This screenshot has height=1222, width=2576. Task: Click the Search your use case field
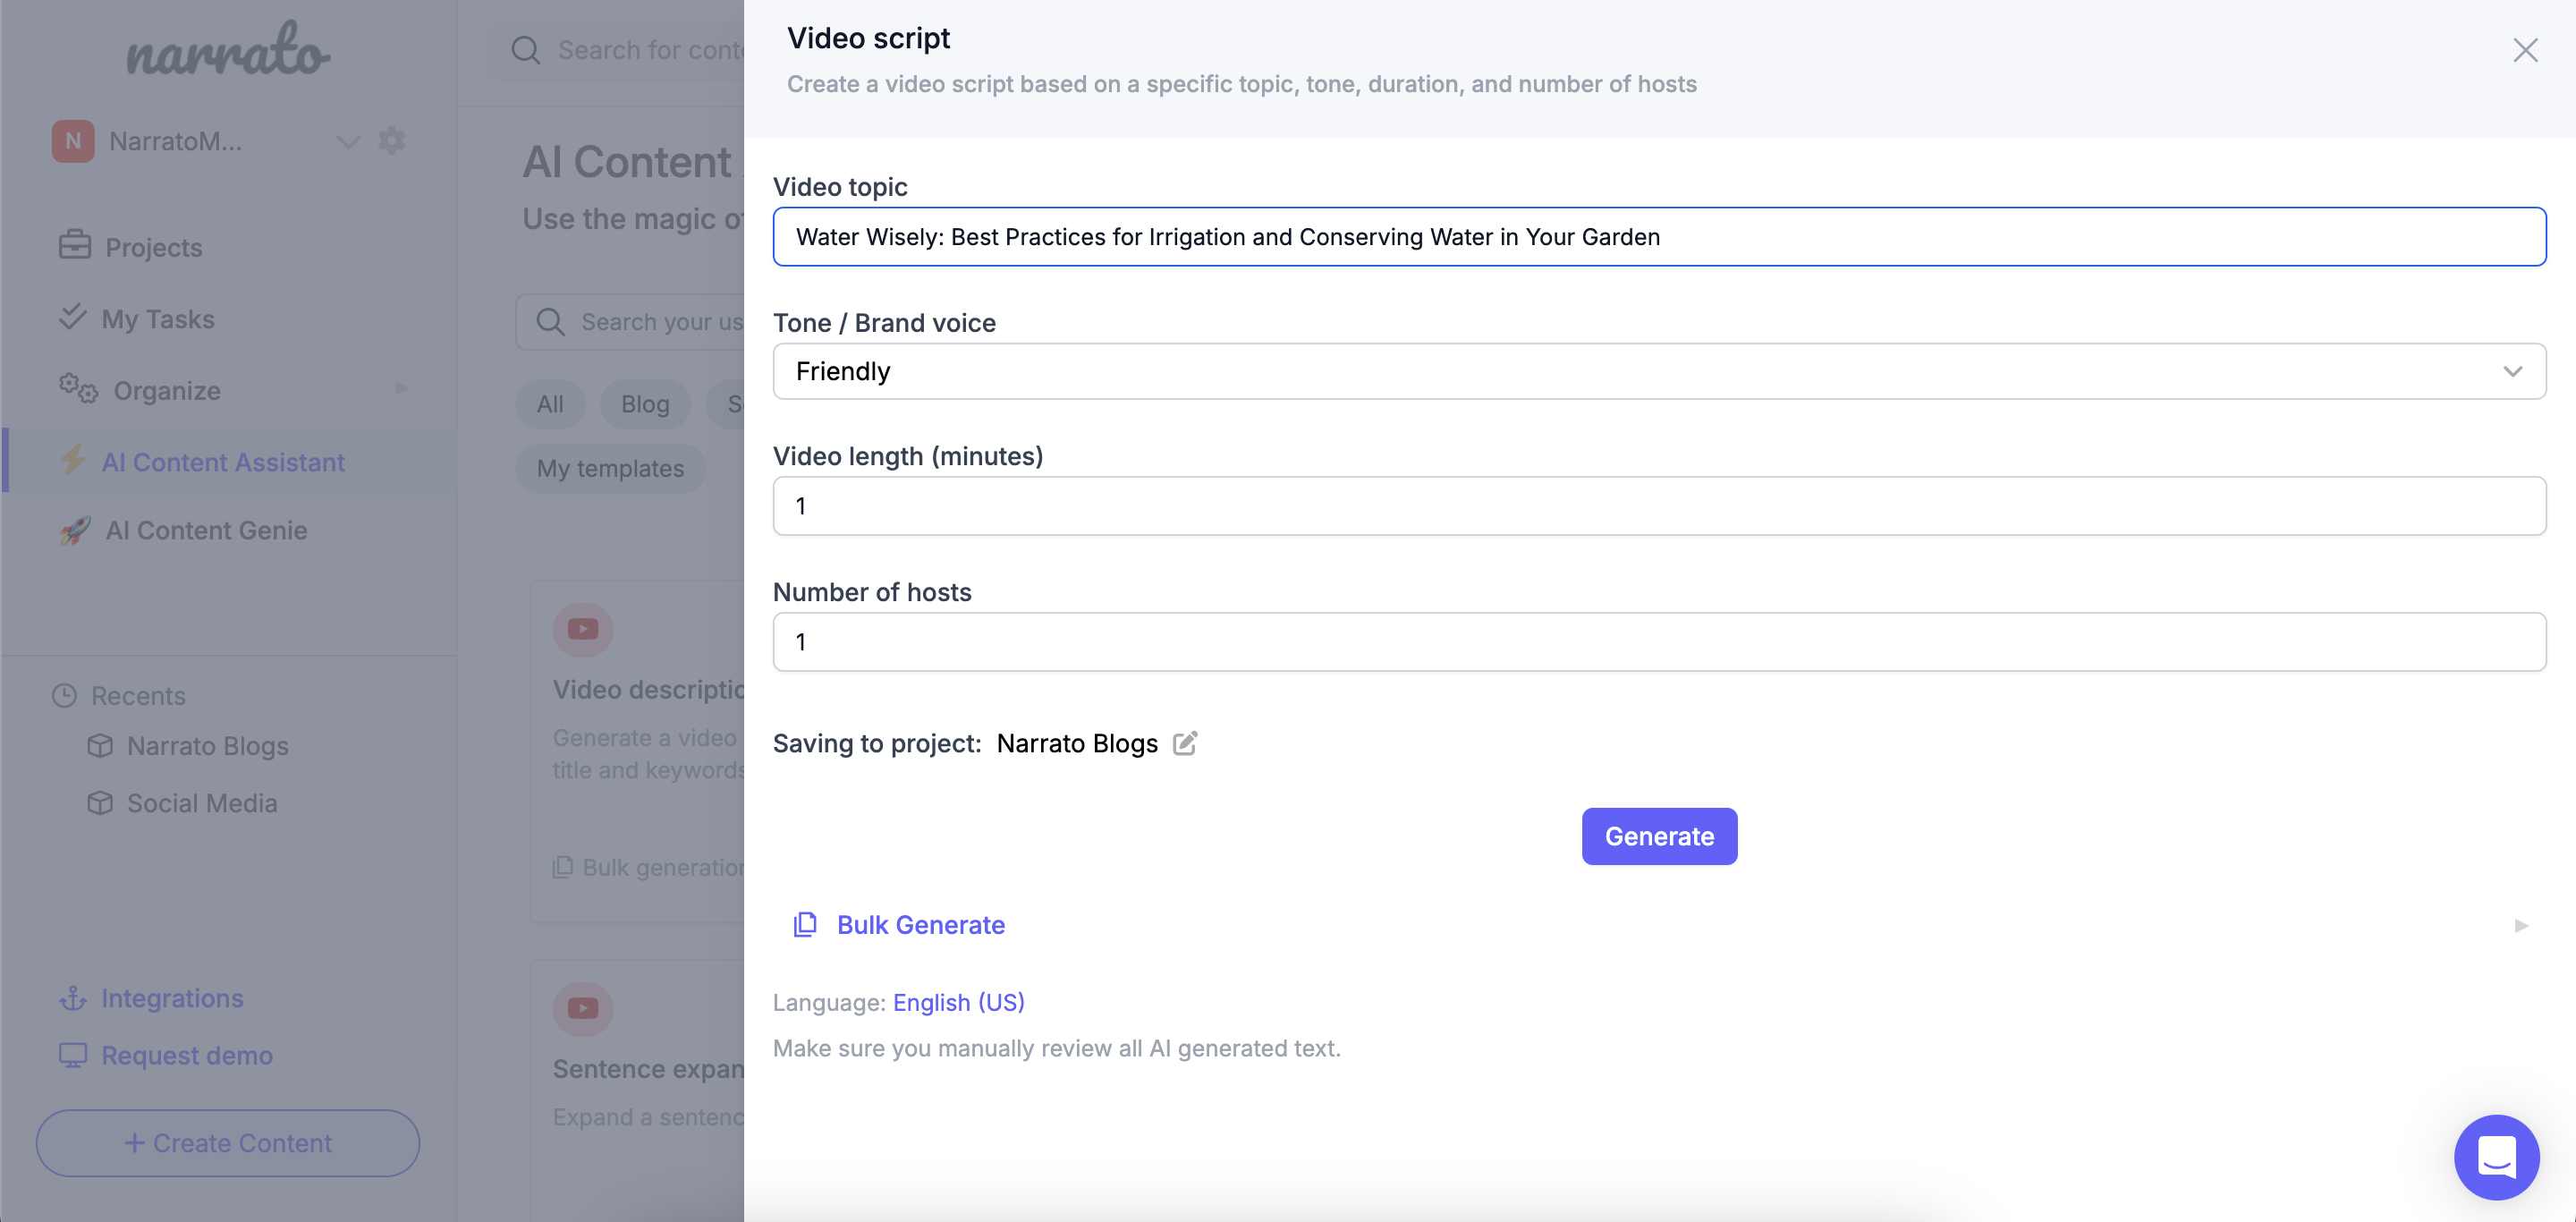click(x=630, y=322)
